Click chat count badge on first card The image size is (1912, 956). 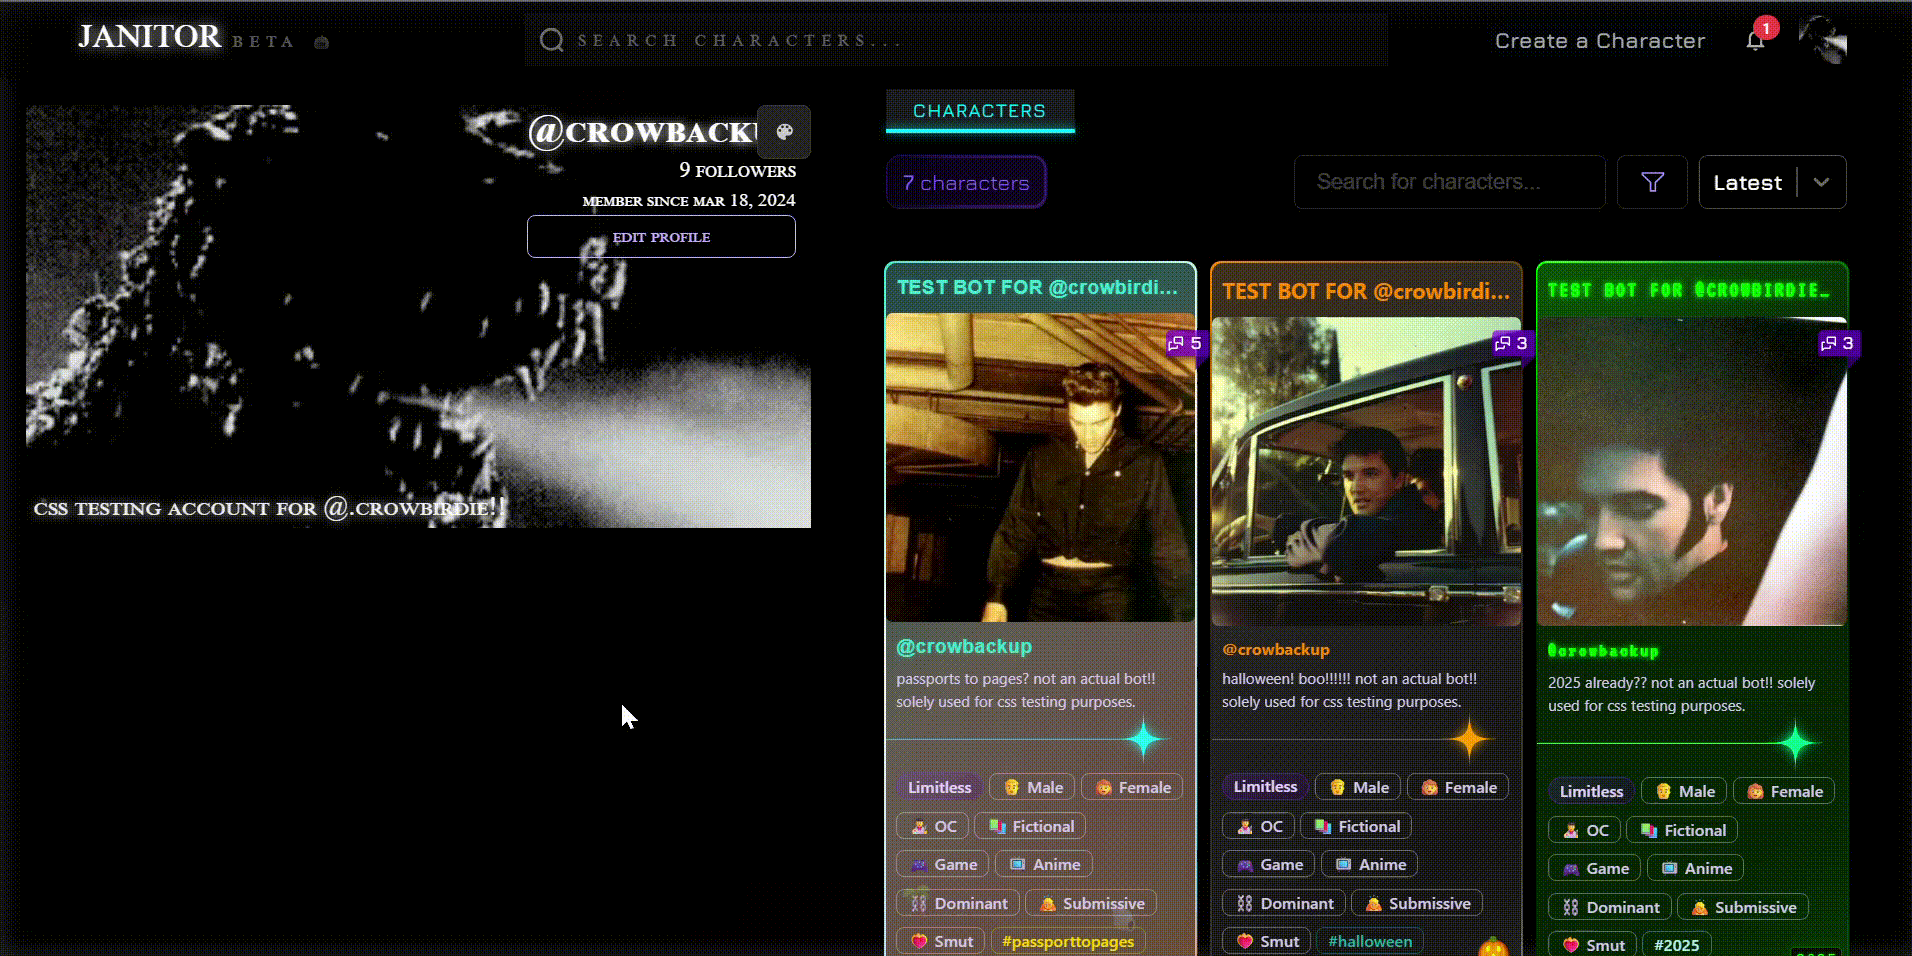click(x=1185, y=343)
